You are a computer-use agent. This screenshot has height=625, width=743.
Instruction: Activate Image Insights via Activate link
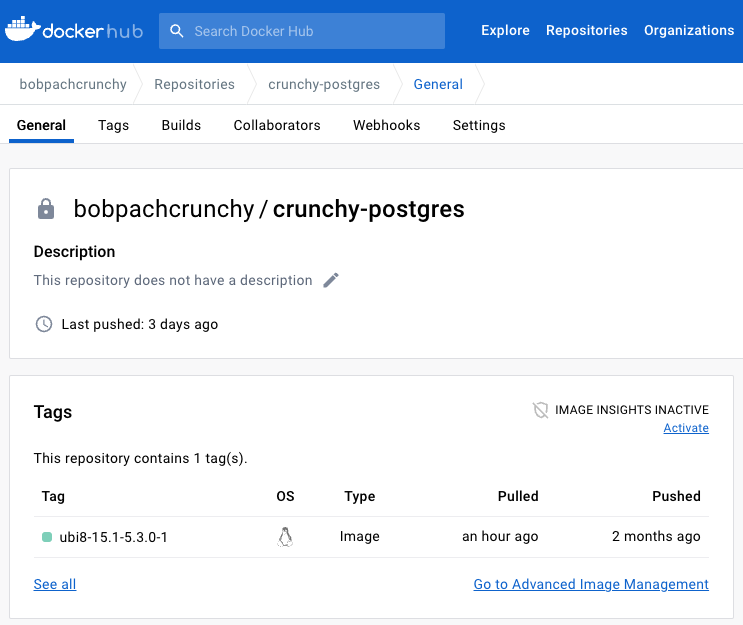(x=686, y=428)
